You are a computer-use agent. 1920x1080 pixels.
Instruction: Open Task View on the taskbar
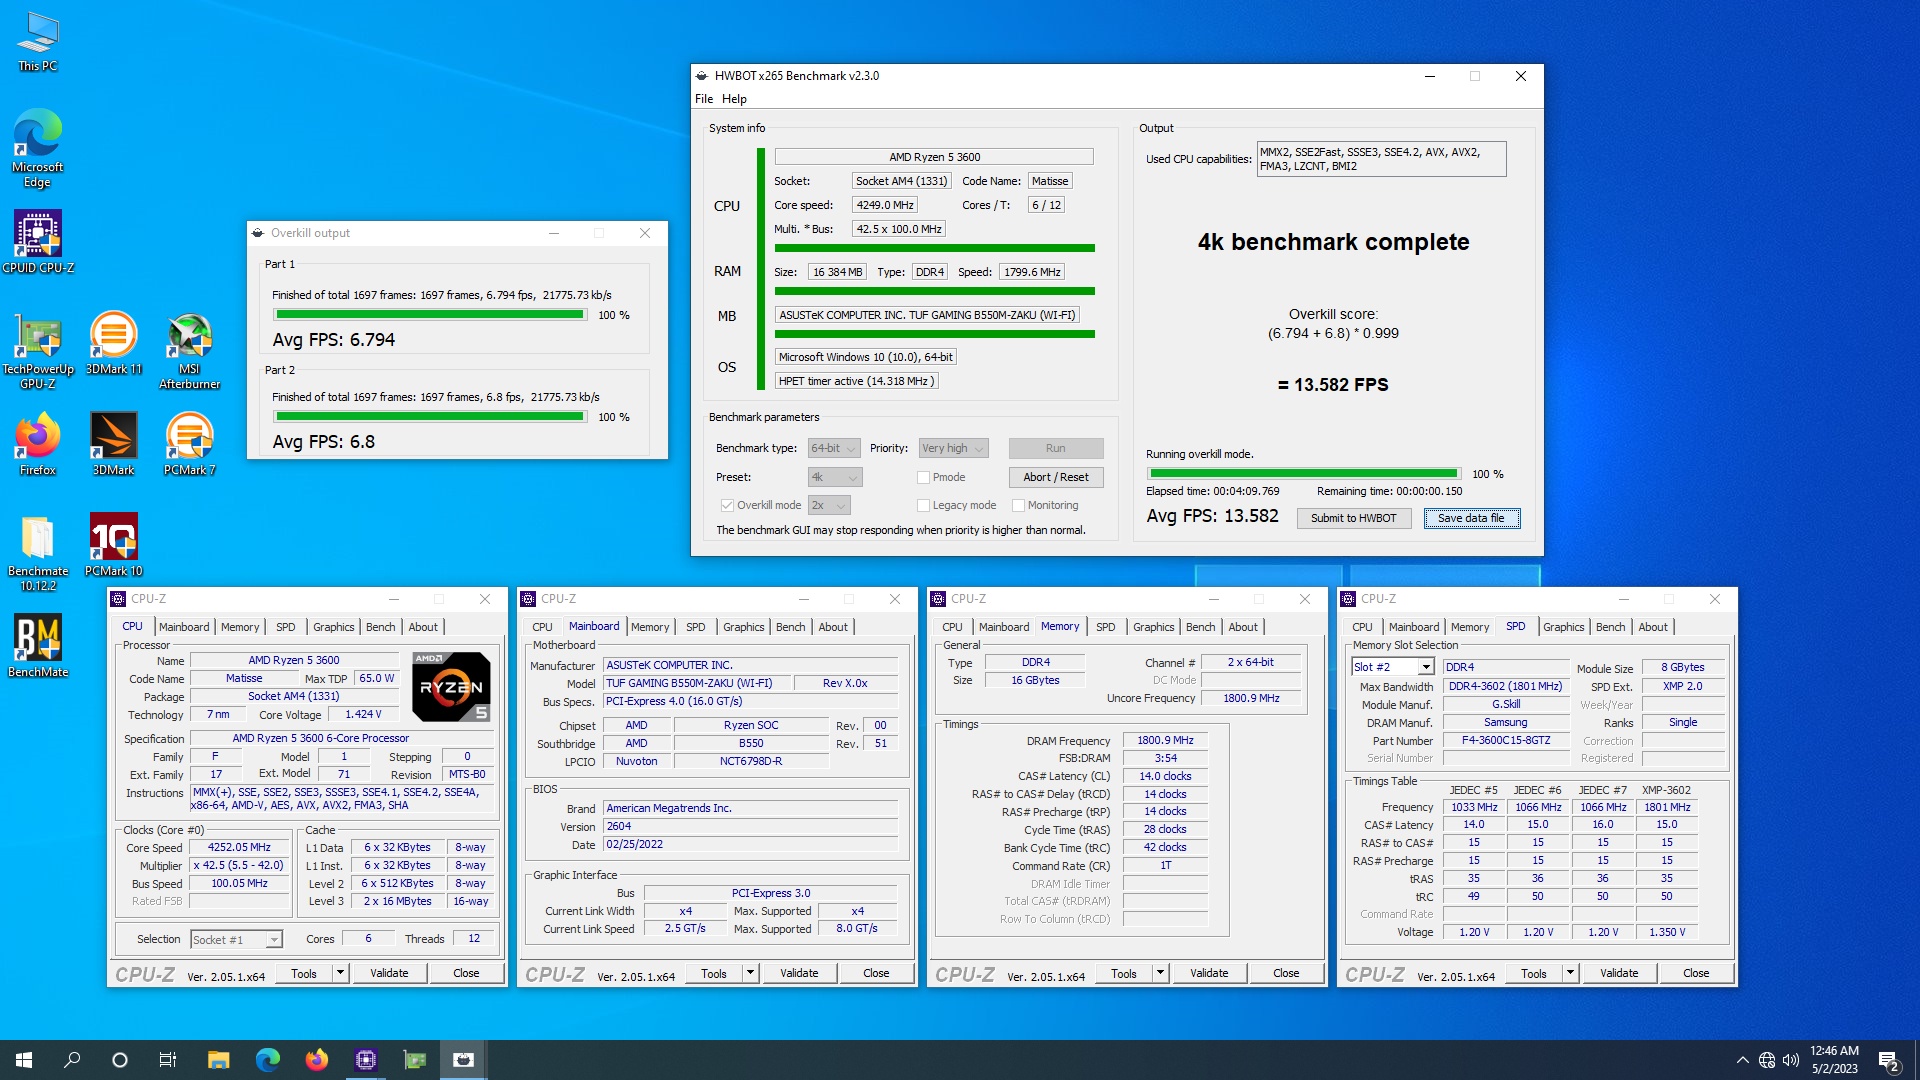tap(168, 1060)
